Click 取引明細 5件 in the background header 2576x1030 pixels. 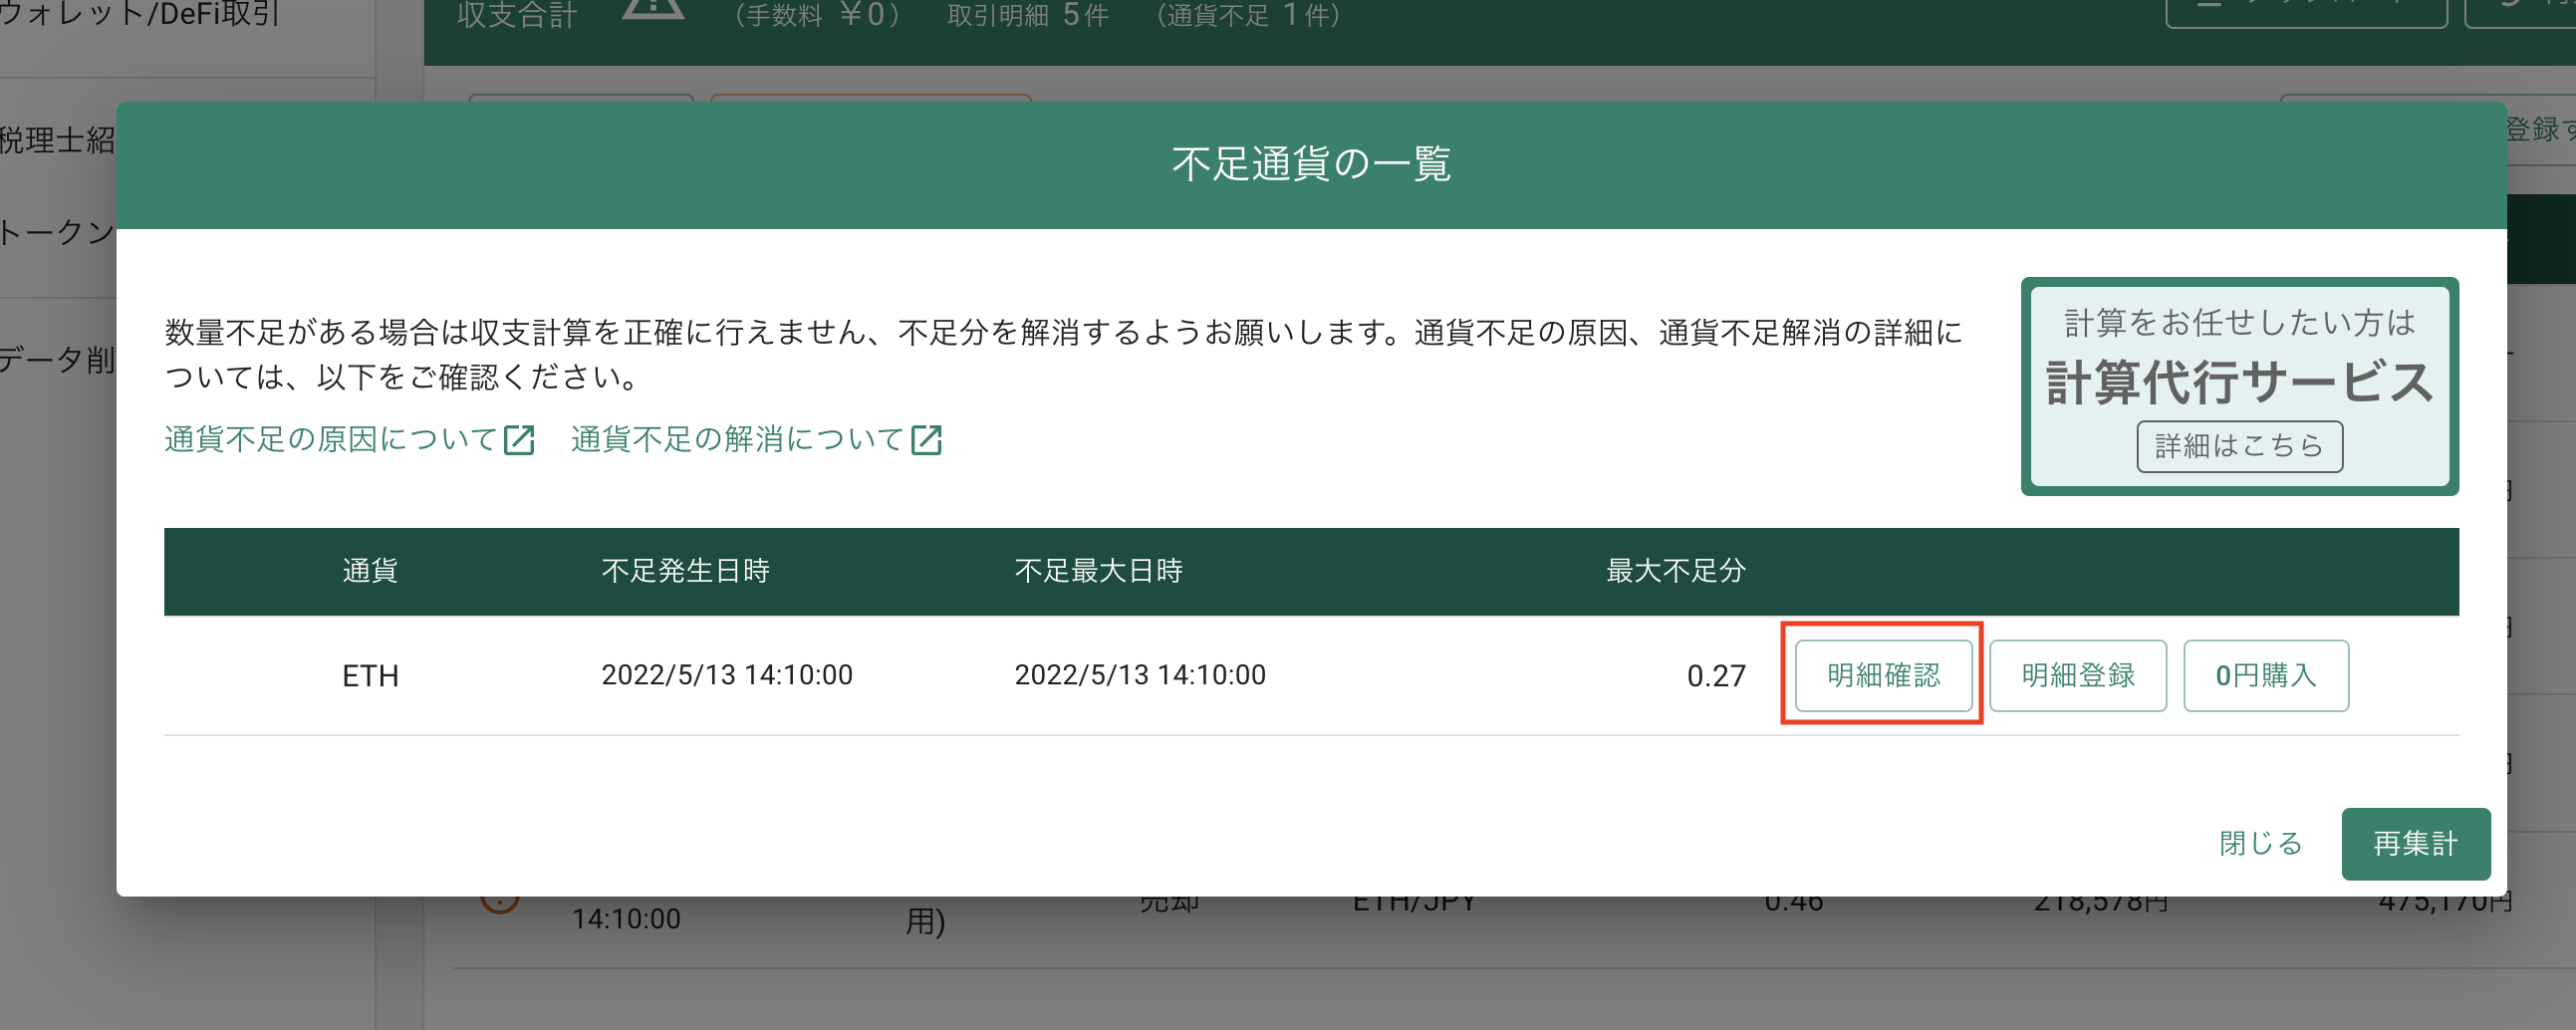1028,15
